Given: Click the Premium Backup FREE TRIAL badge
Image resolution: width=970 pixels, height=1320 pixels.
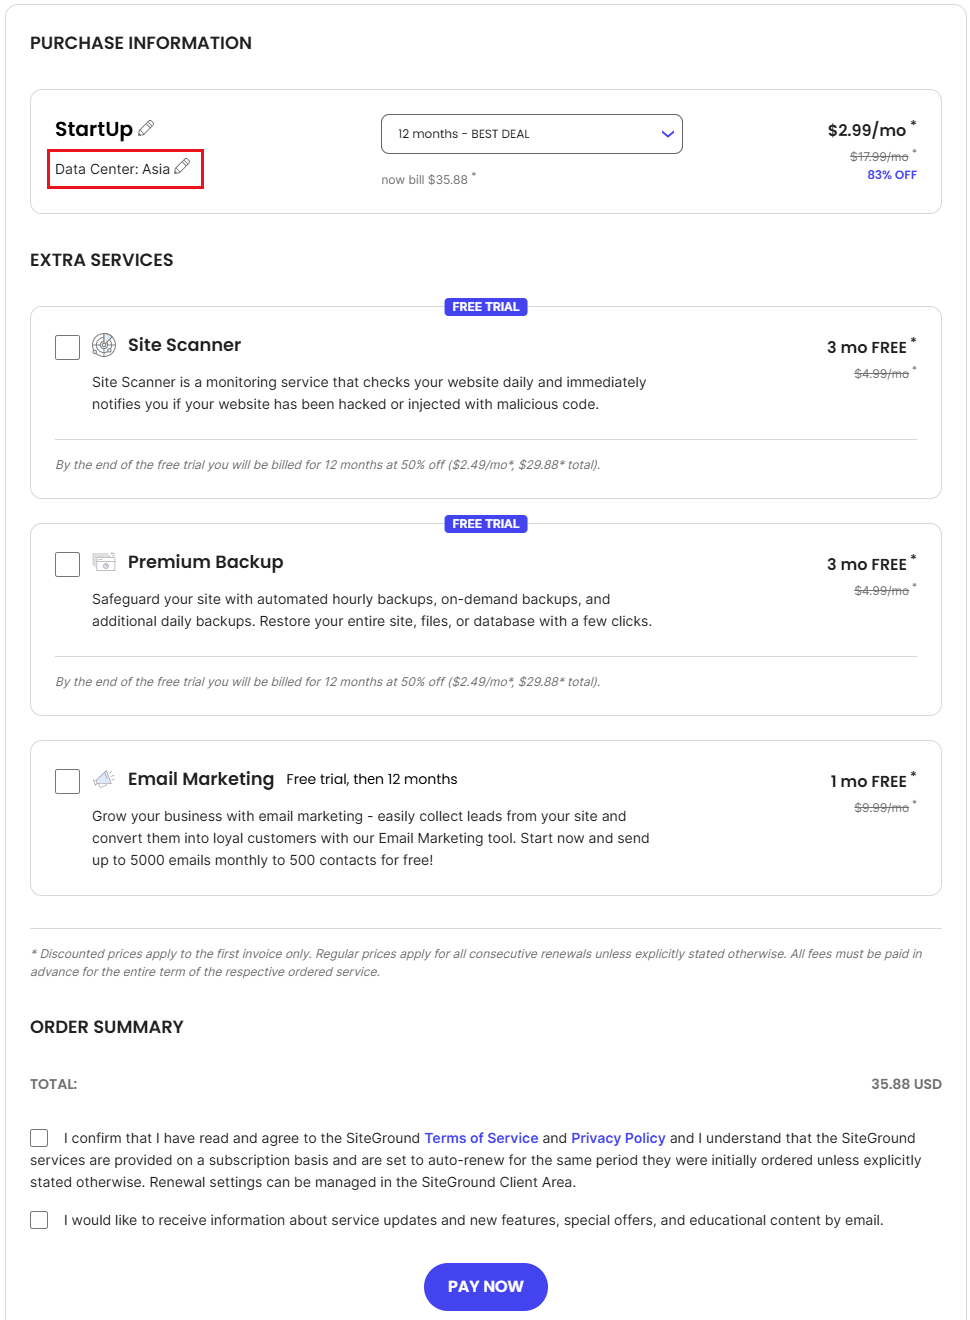Looking at the screenshot, I should click(x=486, y=524).
